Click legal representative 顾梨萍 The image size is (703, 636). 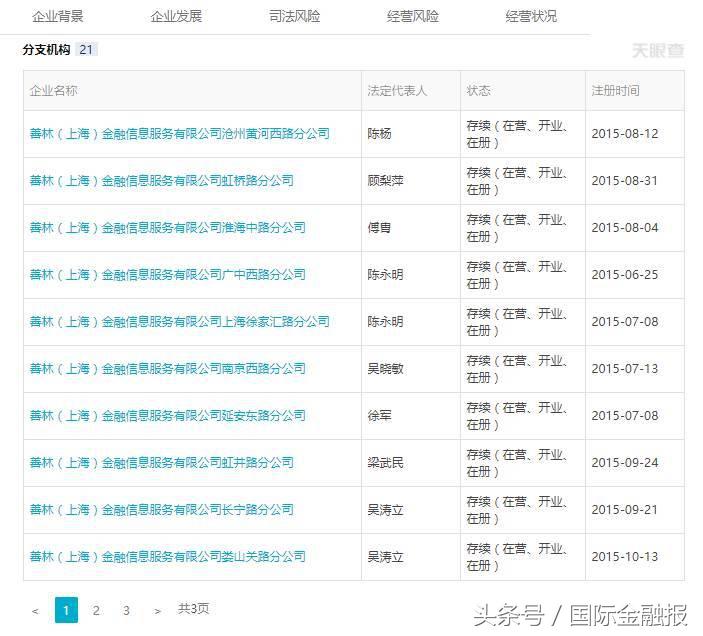point(385,181)
